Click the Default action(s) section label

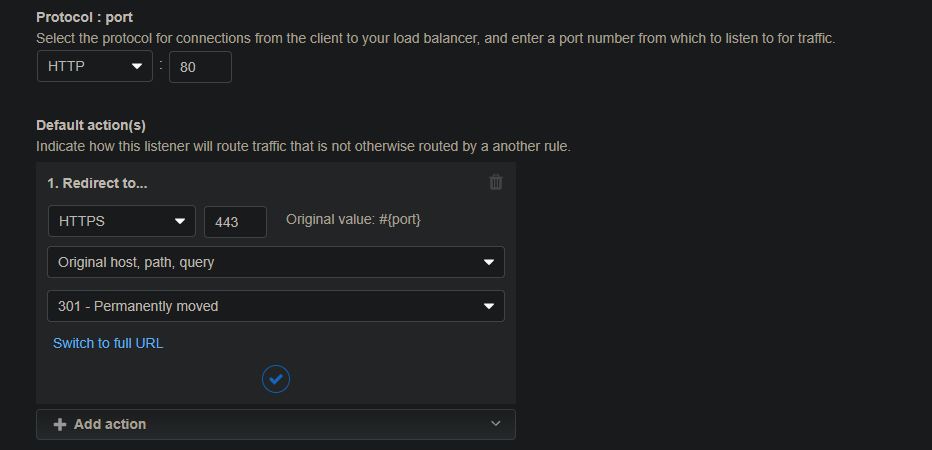pyautogui.click(x=91, y=125)
